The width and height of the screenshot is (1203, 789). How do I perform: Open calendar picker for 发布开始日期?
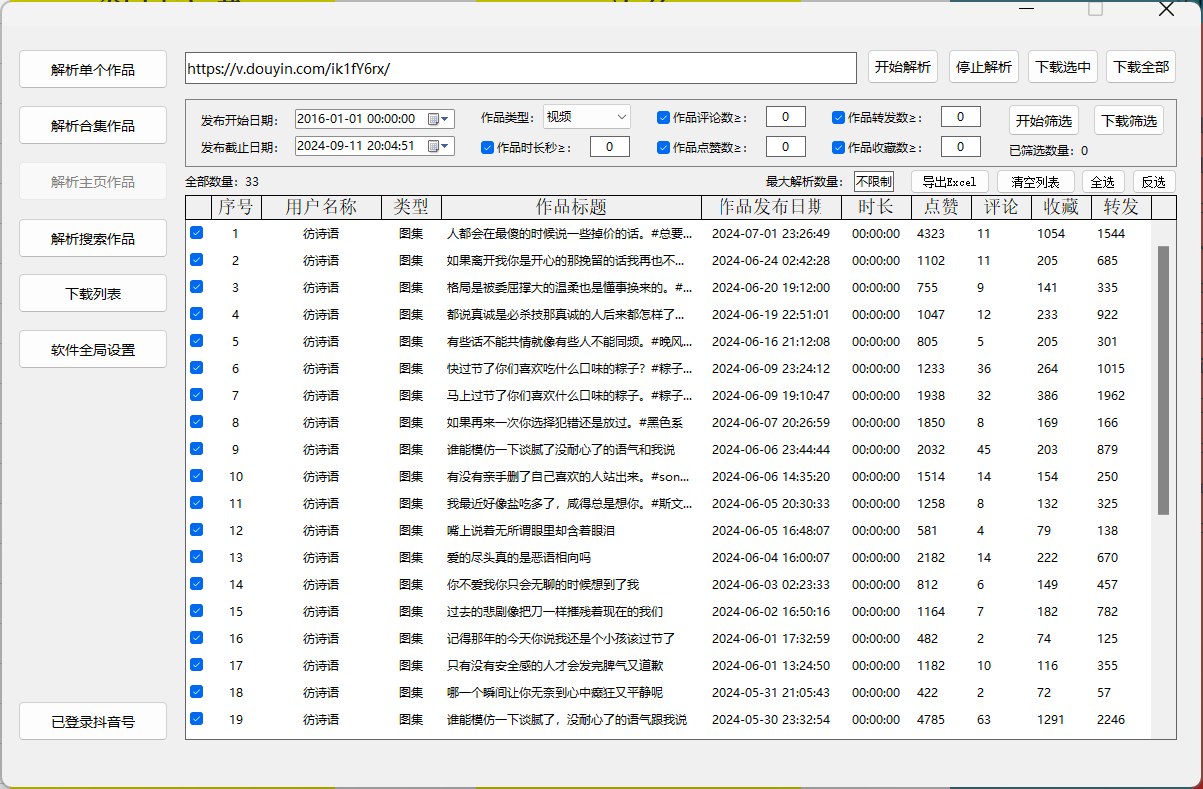439,118
